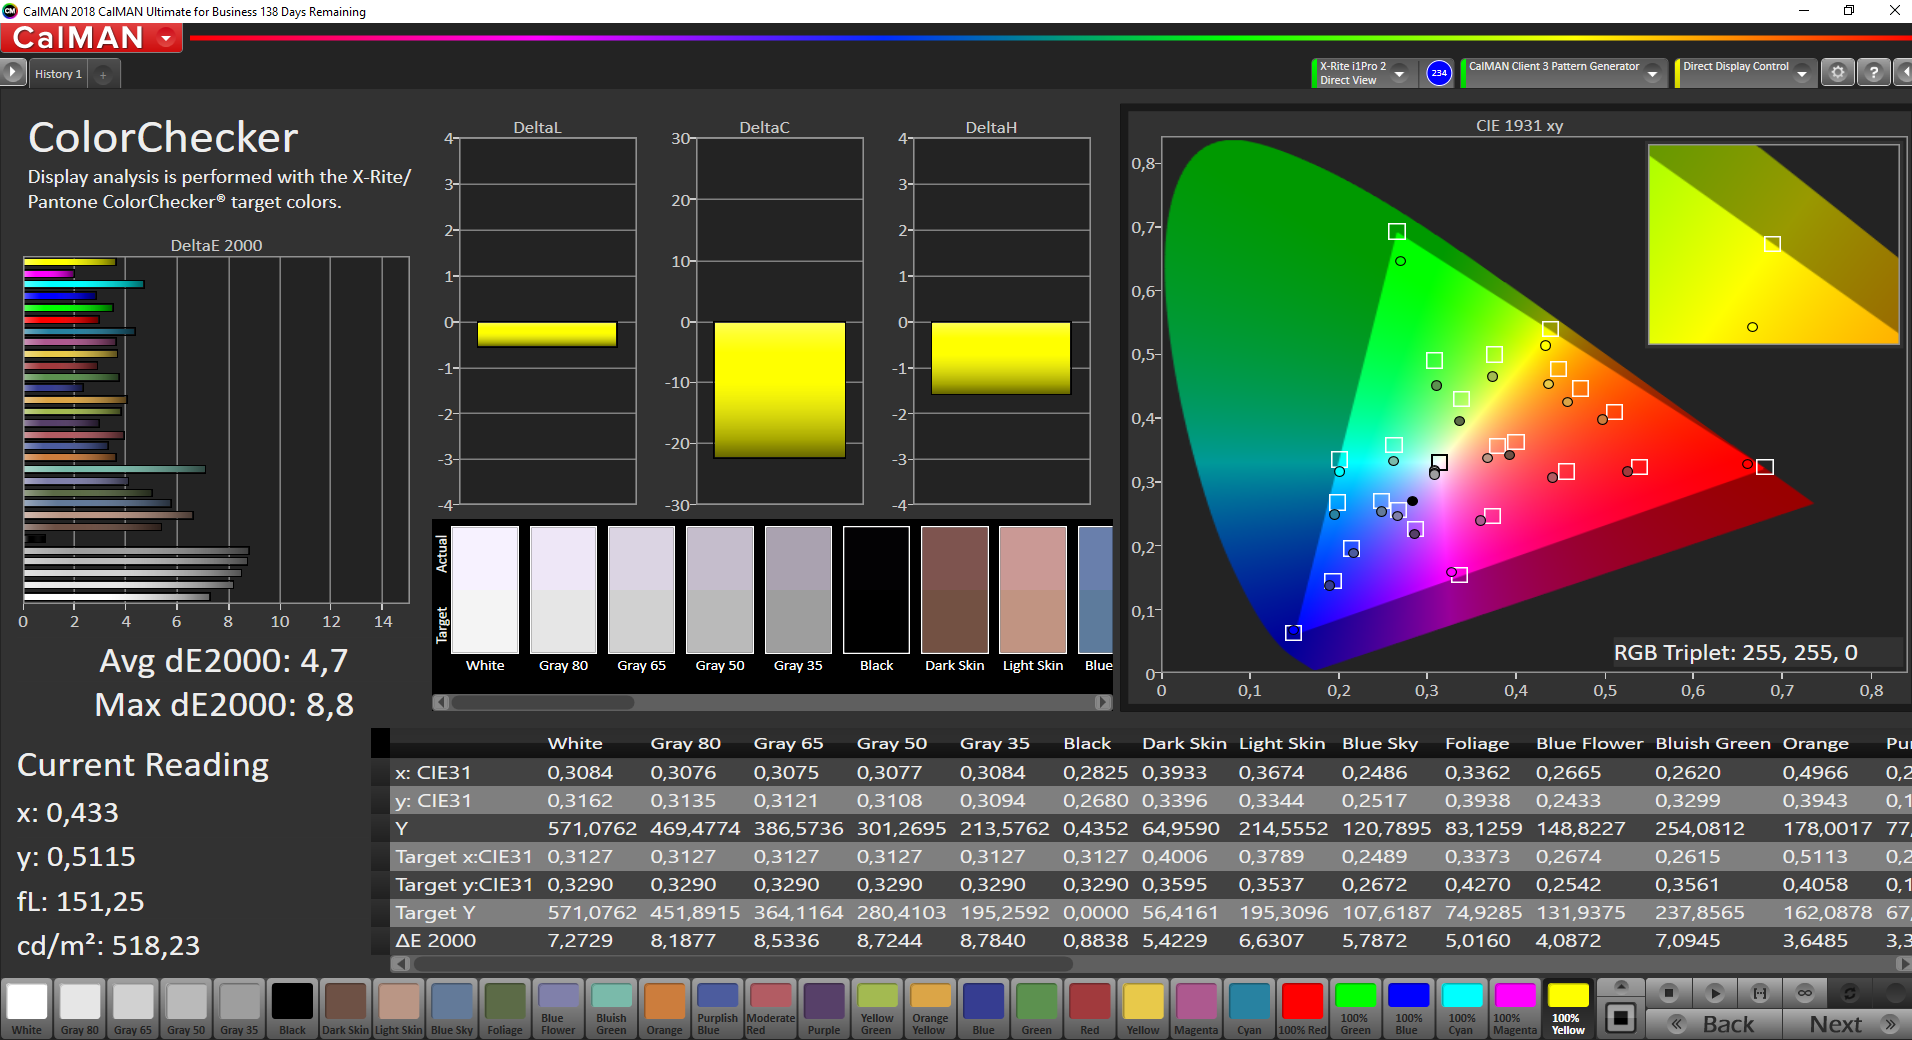The width and height of the screenshot is (1912, 1040).
Task: Select the 100% Blue patch
Action: click(1408, 1009)
